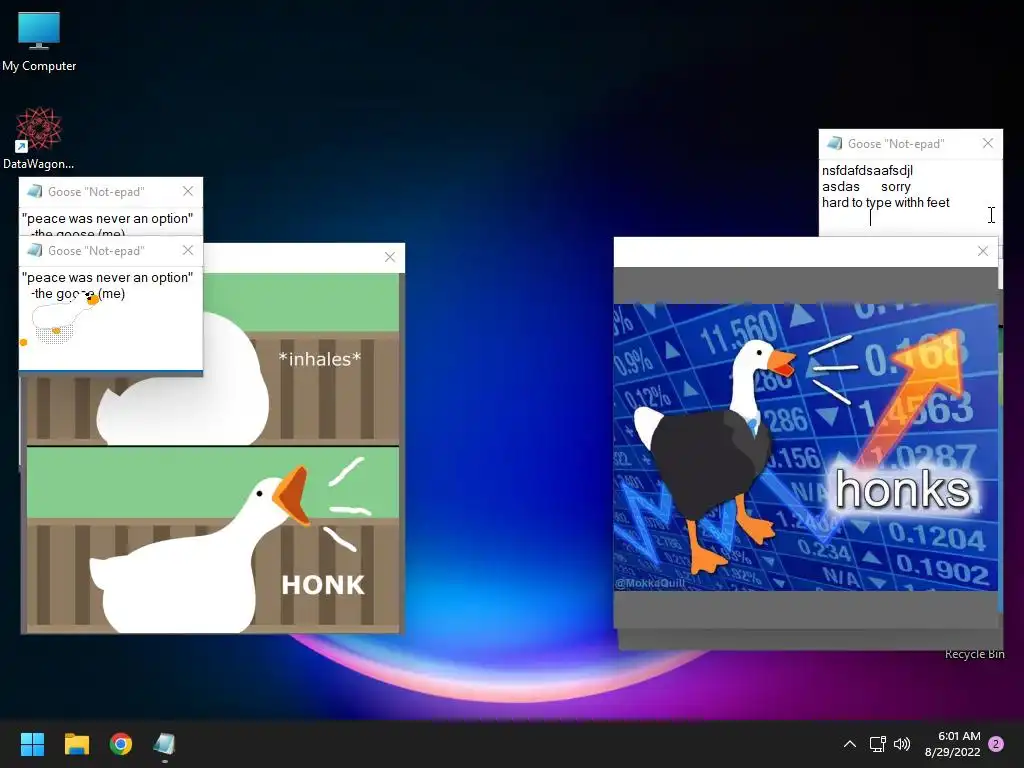Click the title bar of the 'hard to type' notepad
The width and height of the screenshot is (1024, 768).
911,143
